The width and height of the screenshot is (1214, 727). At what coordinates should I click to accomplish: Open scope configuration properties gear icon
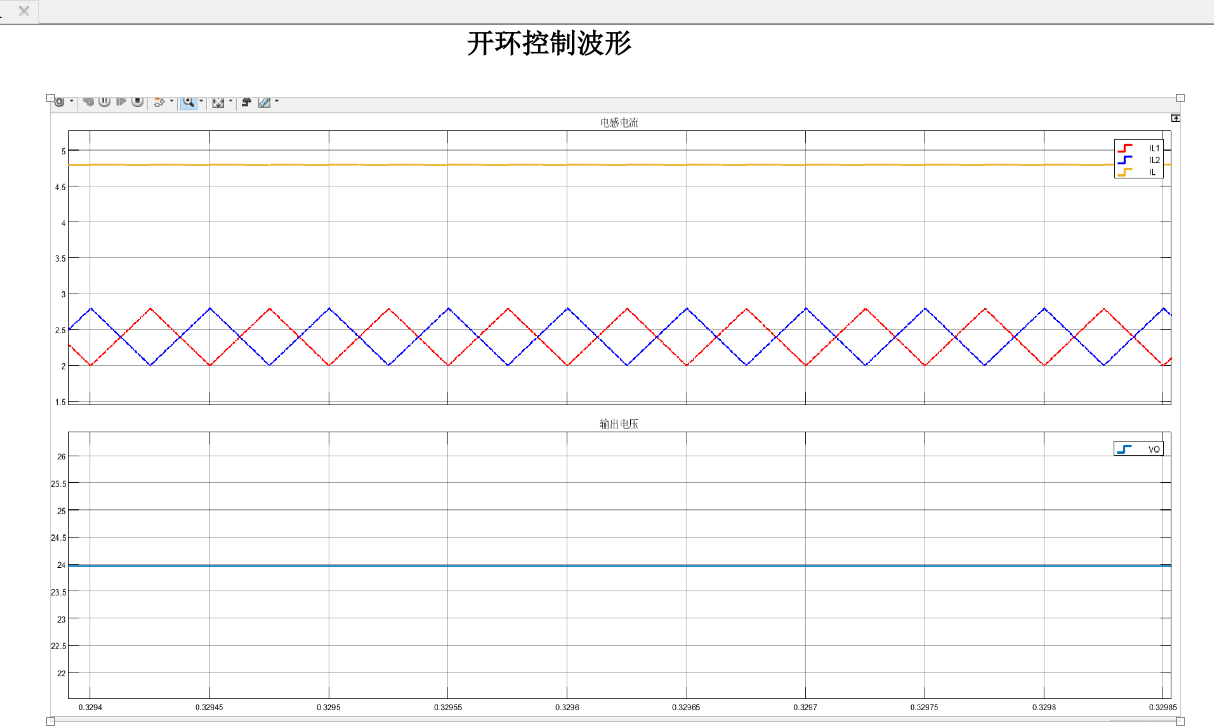point(60,102)
